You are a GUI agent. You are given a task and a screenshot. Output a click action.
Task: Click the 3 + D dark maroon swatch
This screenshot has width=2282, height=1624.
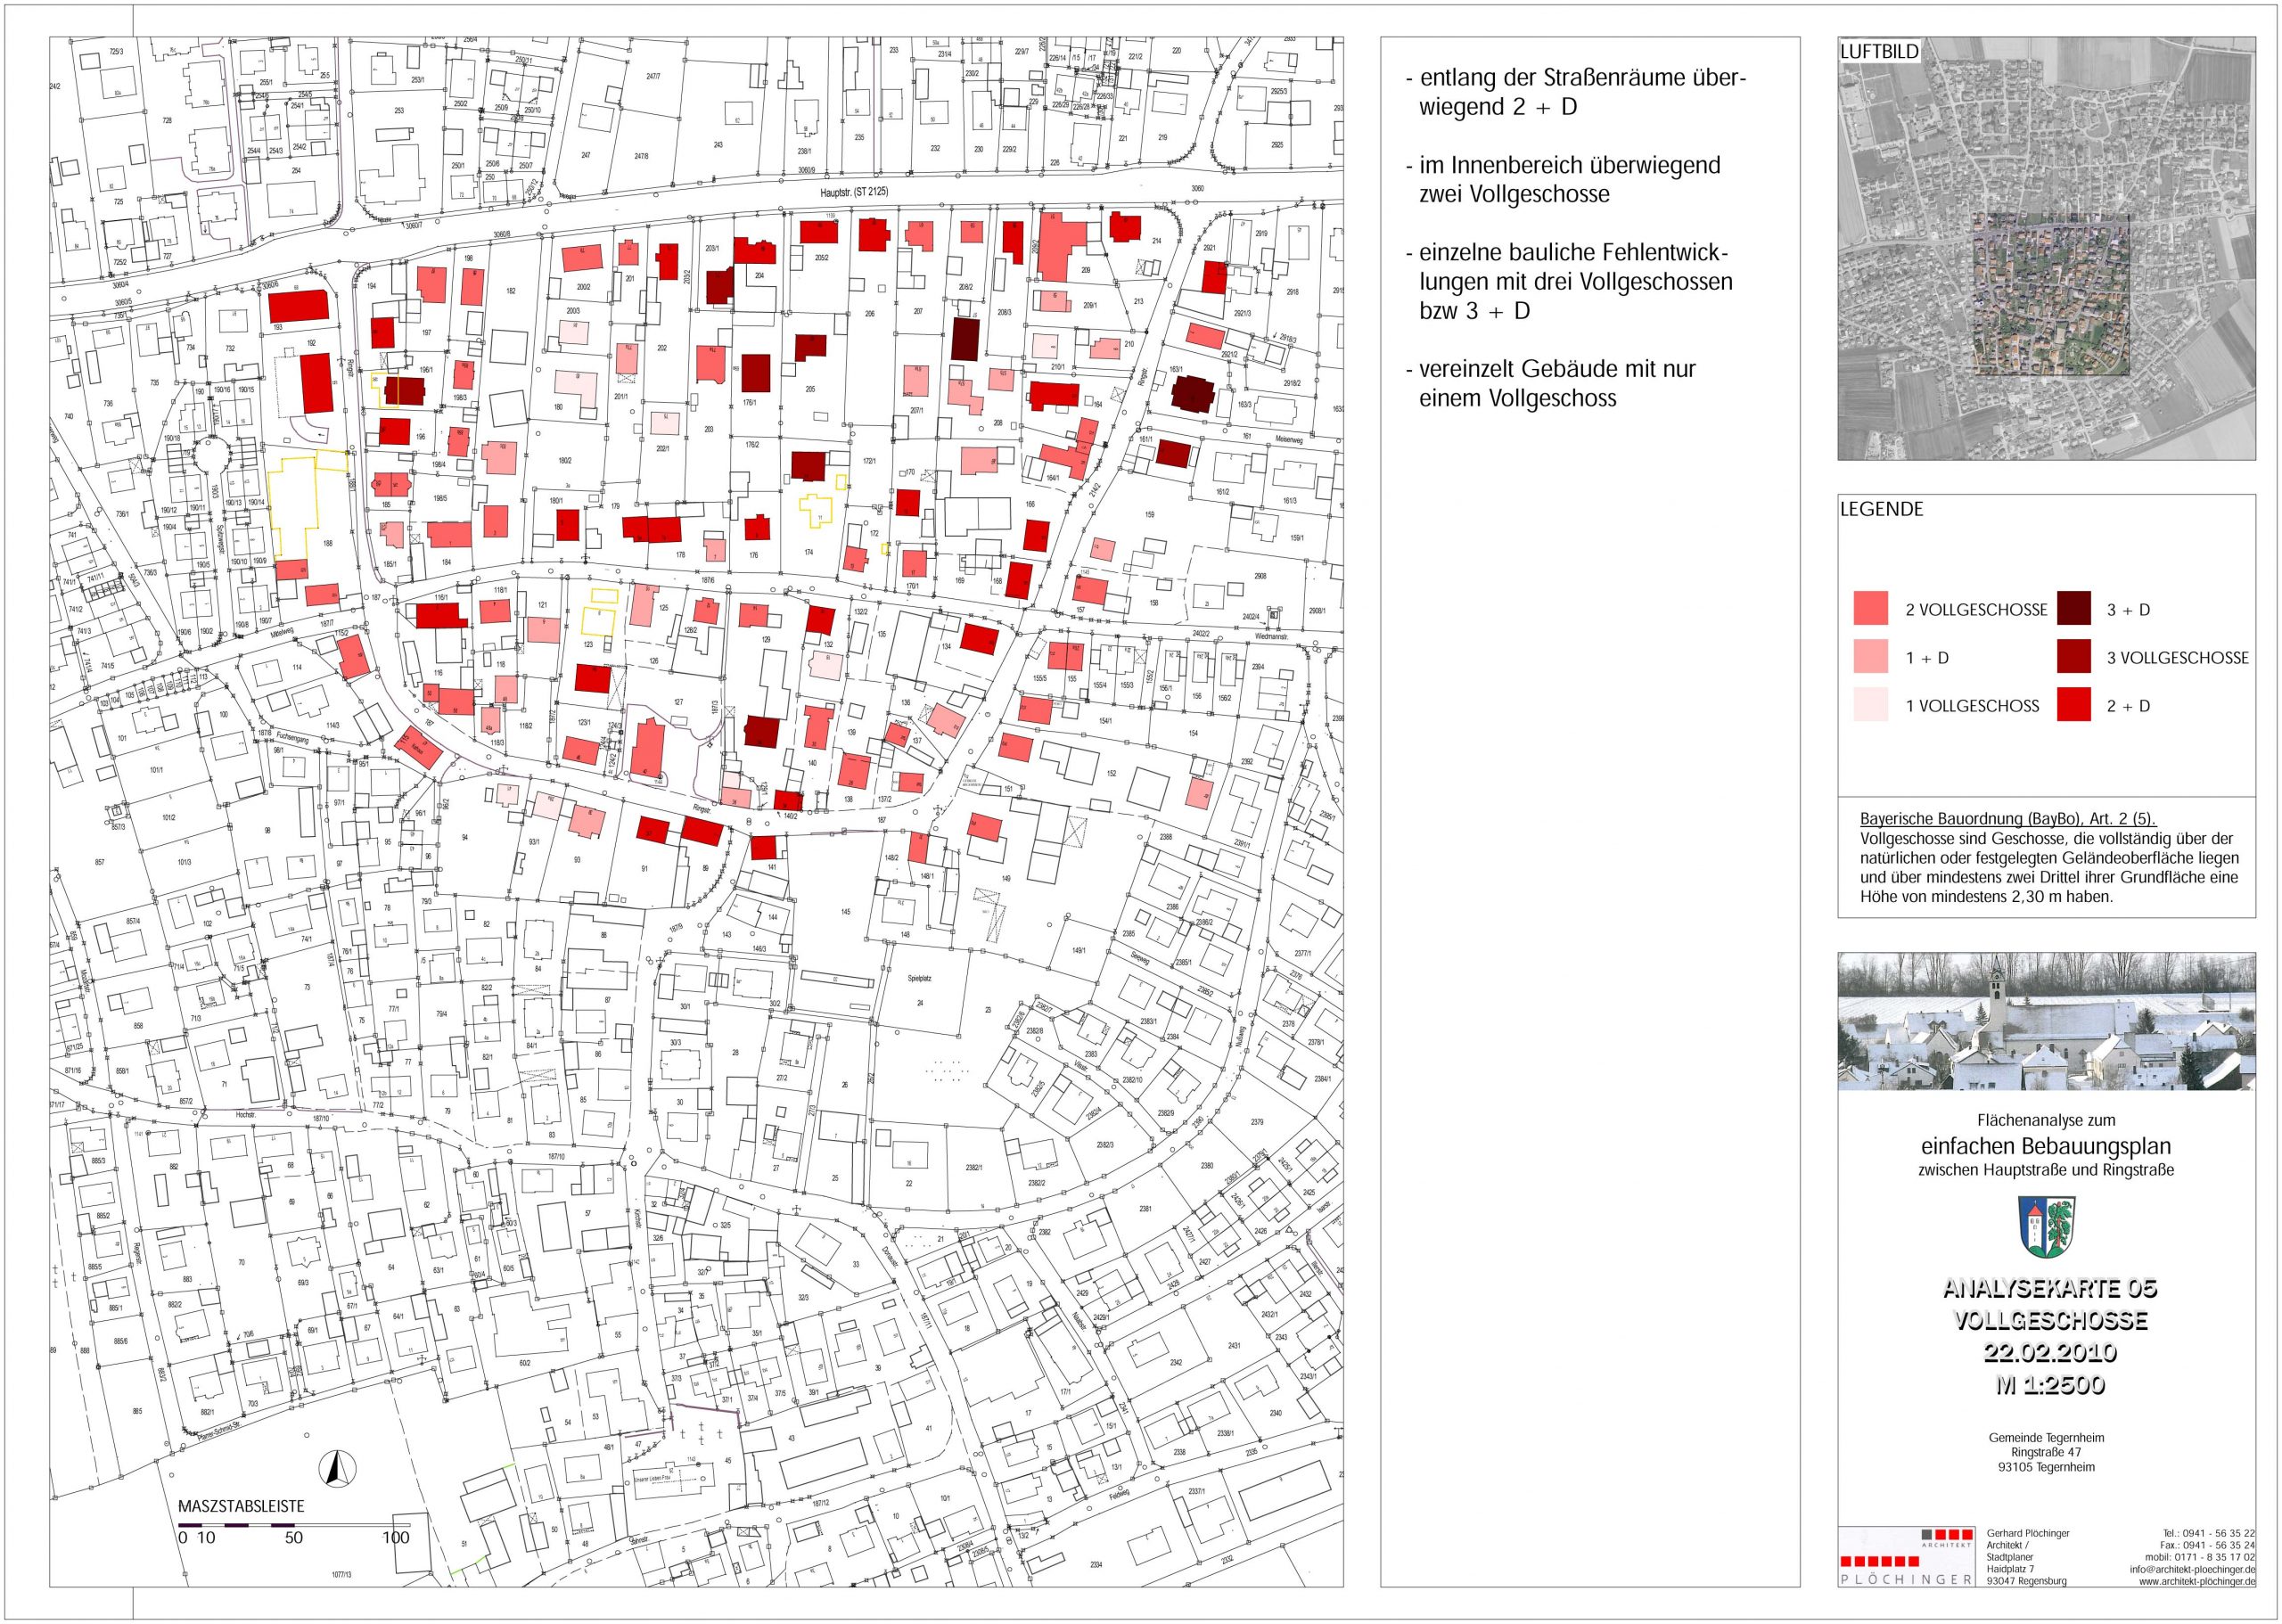(2074, 608)
